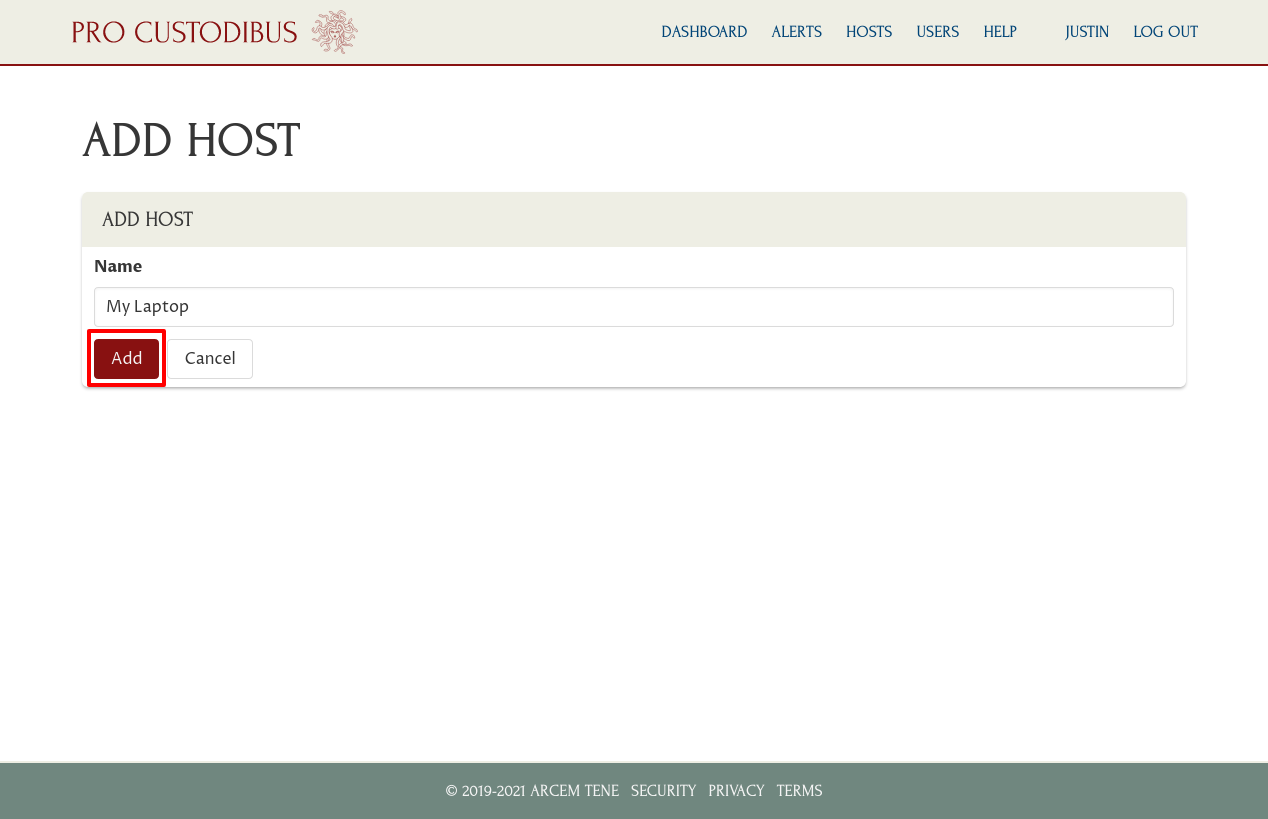Image resolution: width=1268 pixels, height=819 pixels.
Task: Open the Terms footer link
Action: click(799, 791)
